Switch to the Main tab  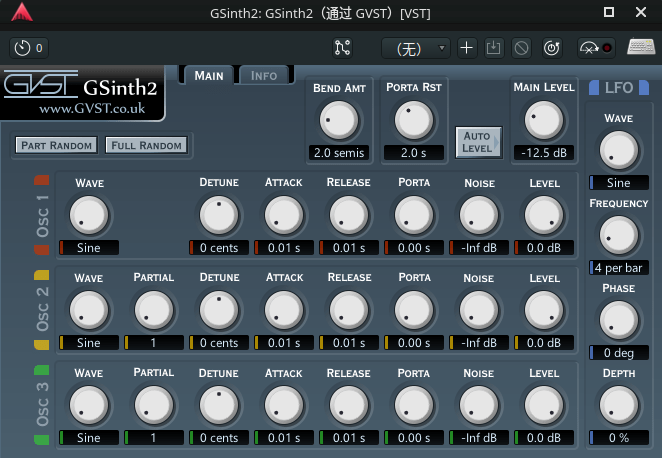[x=209, y=76]
